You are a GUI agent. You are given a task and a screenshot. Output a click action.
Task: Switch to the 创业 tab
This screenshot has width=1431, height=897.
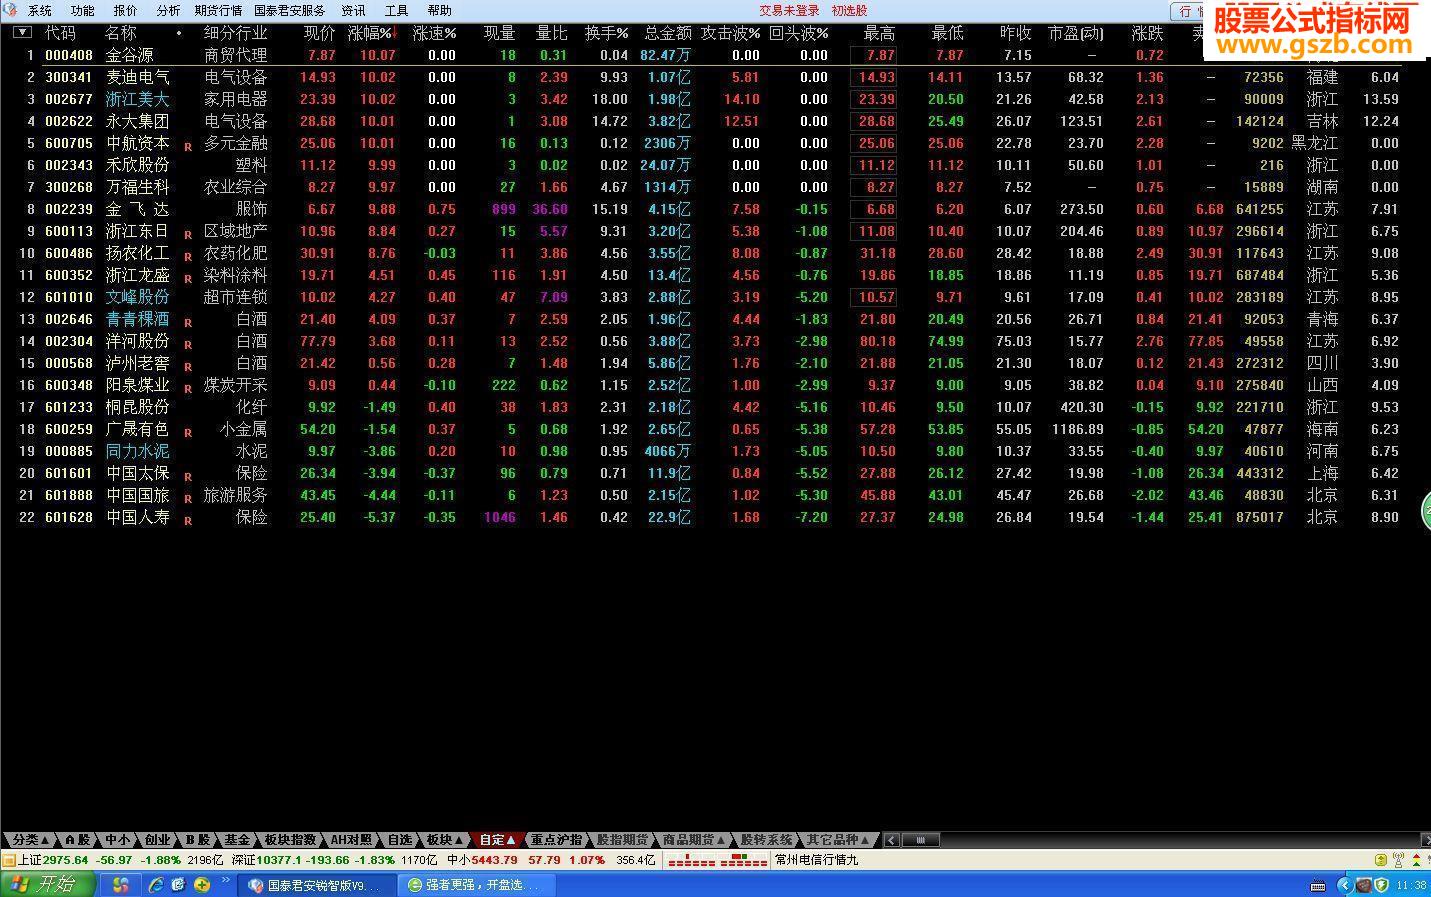[157, 840]
